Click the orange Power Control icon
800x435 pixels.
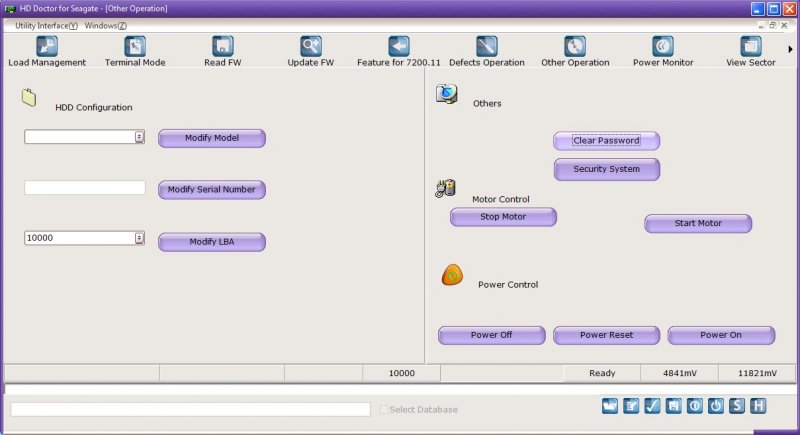pos(452,275)
